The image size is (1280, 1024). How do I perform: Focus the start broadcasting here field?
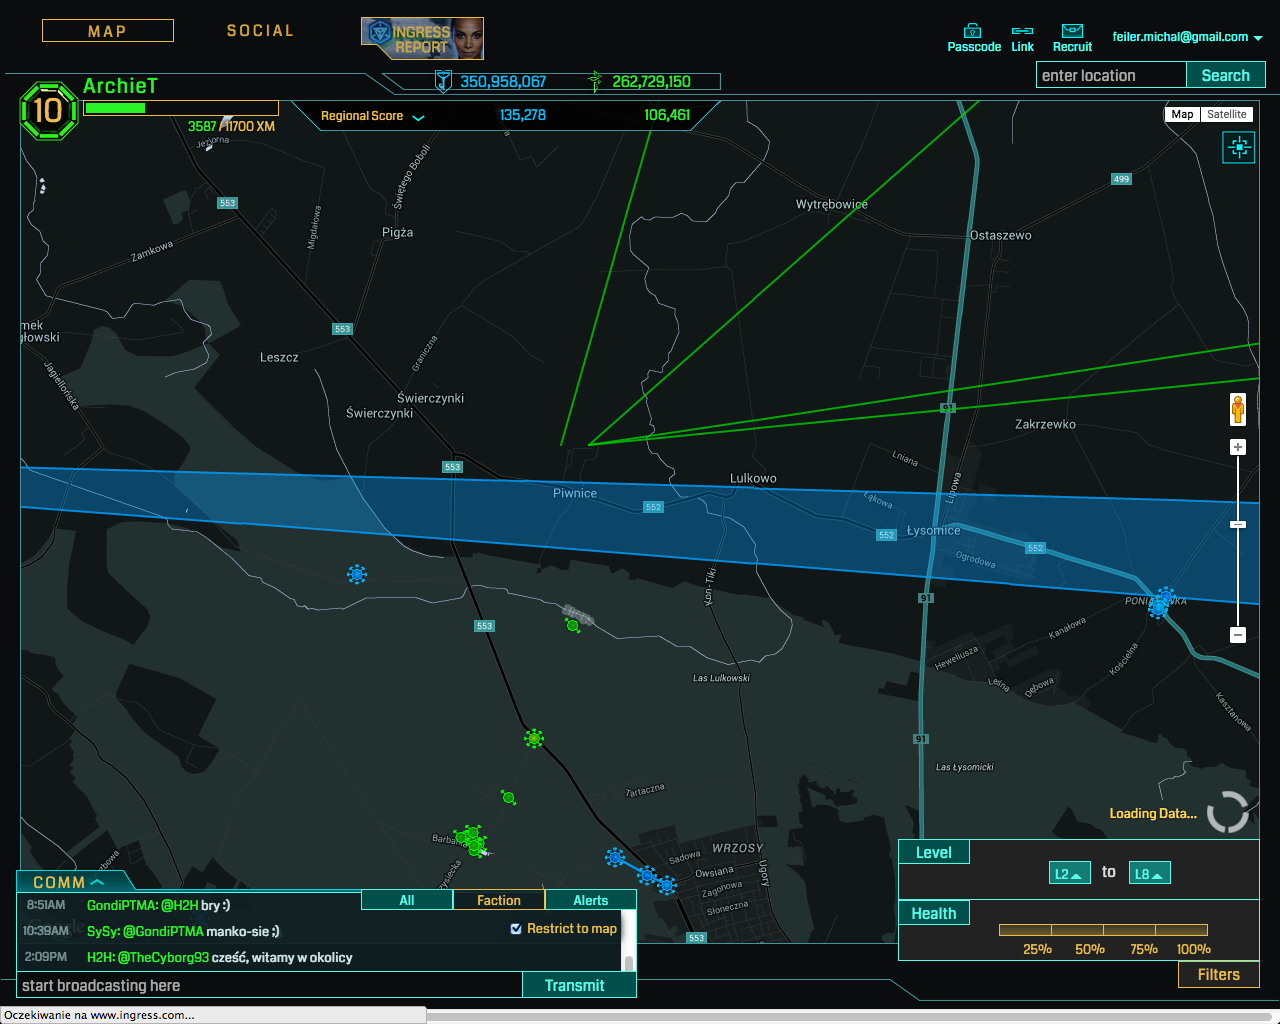tap(270, 985)
